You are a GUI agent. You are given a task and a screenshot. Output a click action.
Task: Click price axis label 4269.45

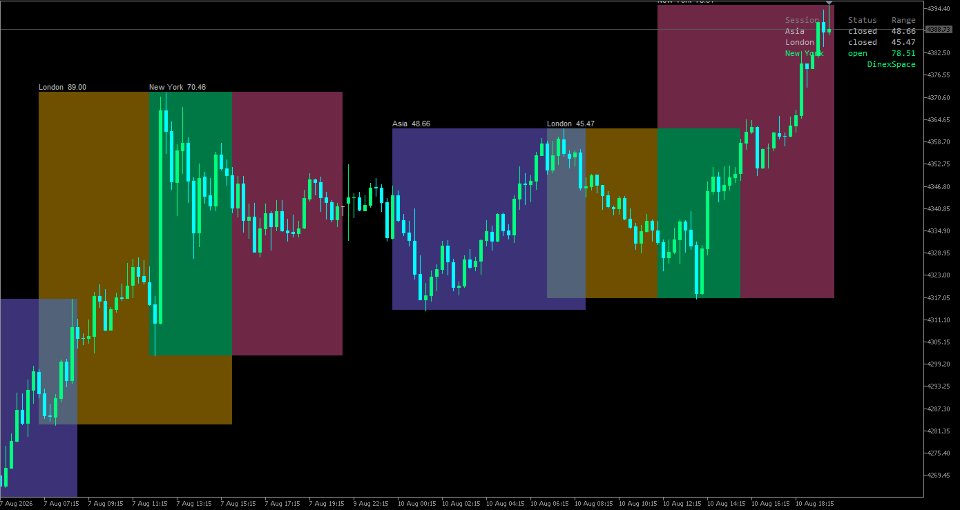[x=939, y=475]
